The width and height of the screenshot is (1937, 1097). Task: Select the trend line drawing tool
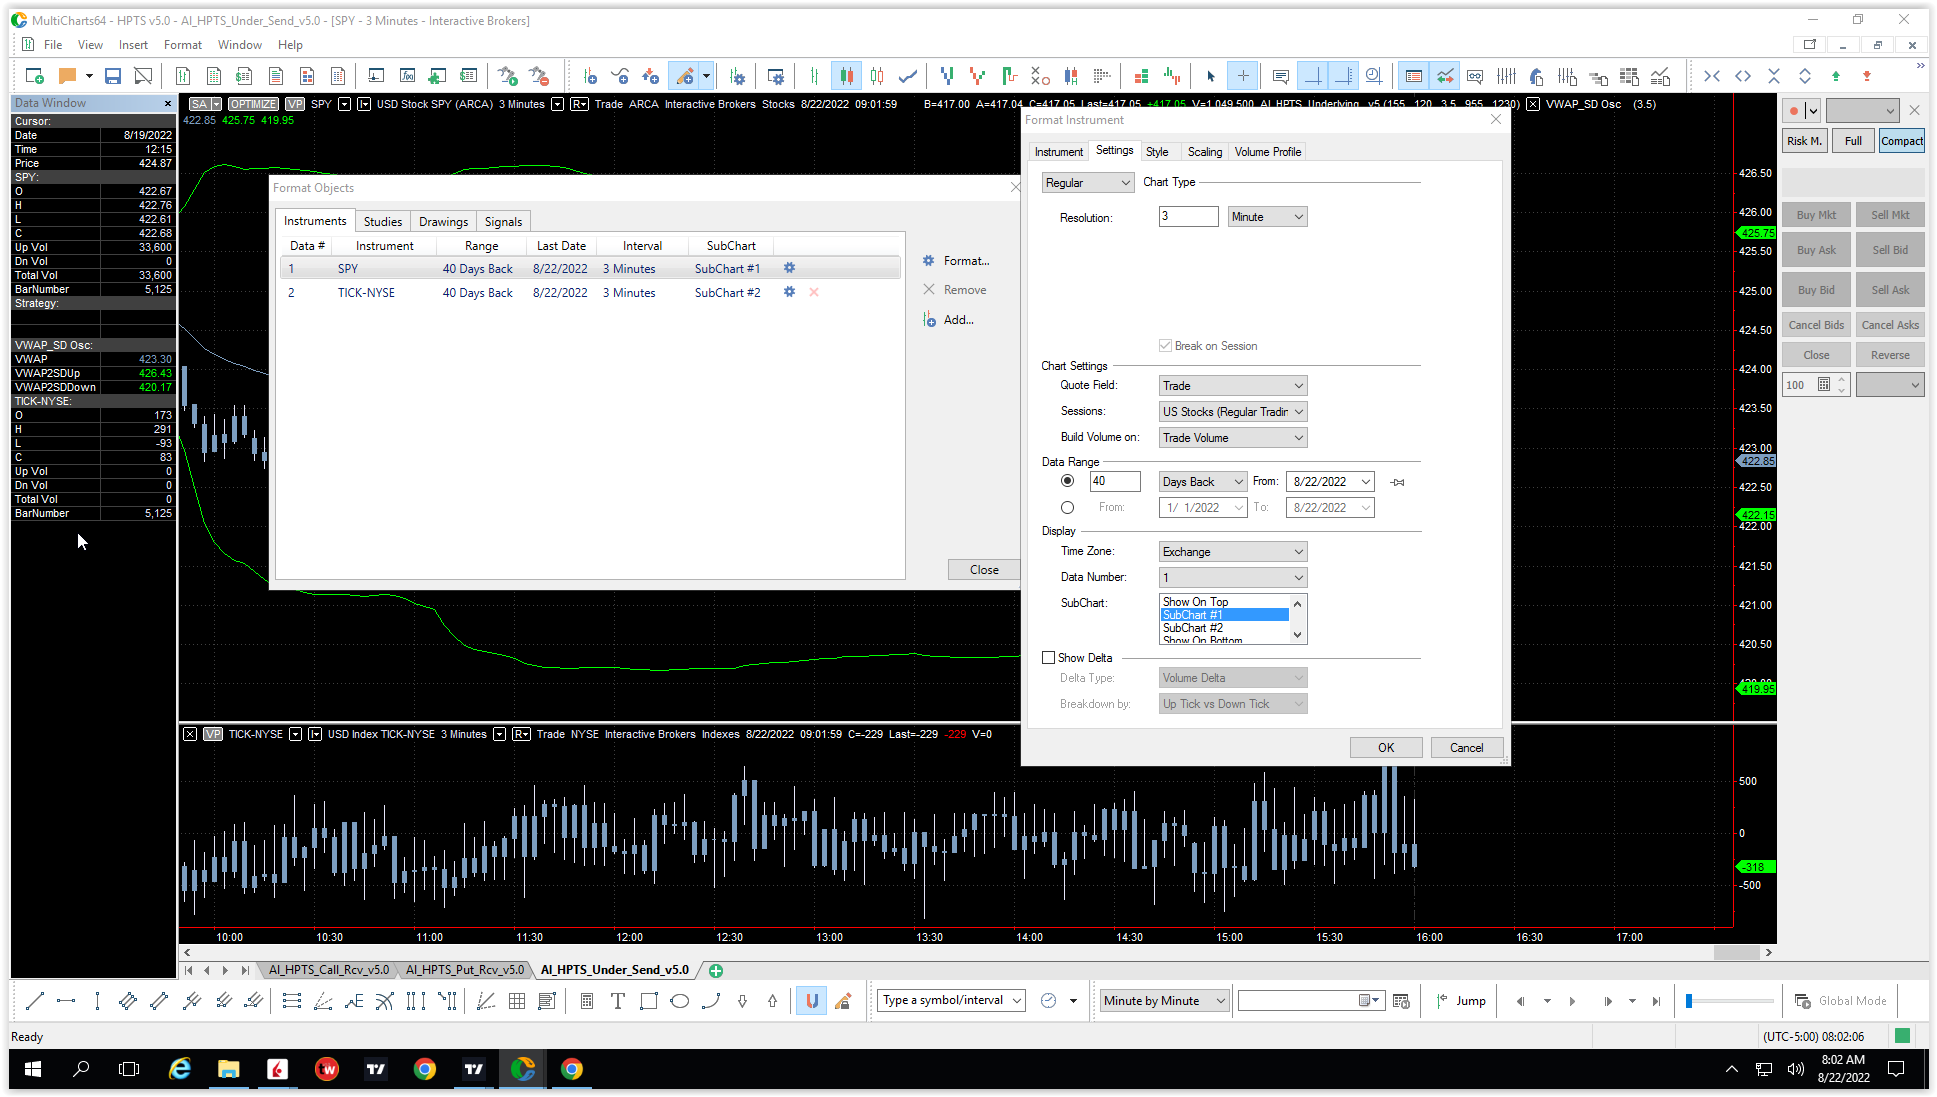(x=35, y=1001)
